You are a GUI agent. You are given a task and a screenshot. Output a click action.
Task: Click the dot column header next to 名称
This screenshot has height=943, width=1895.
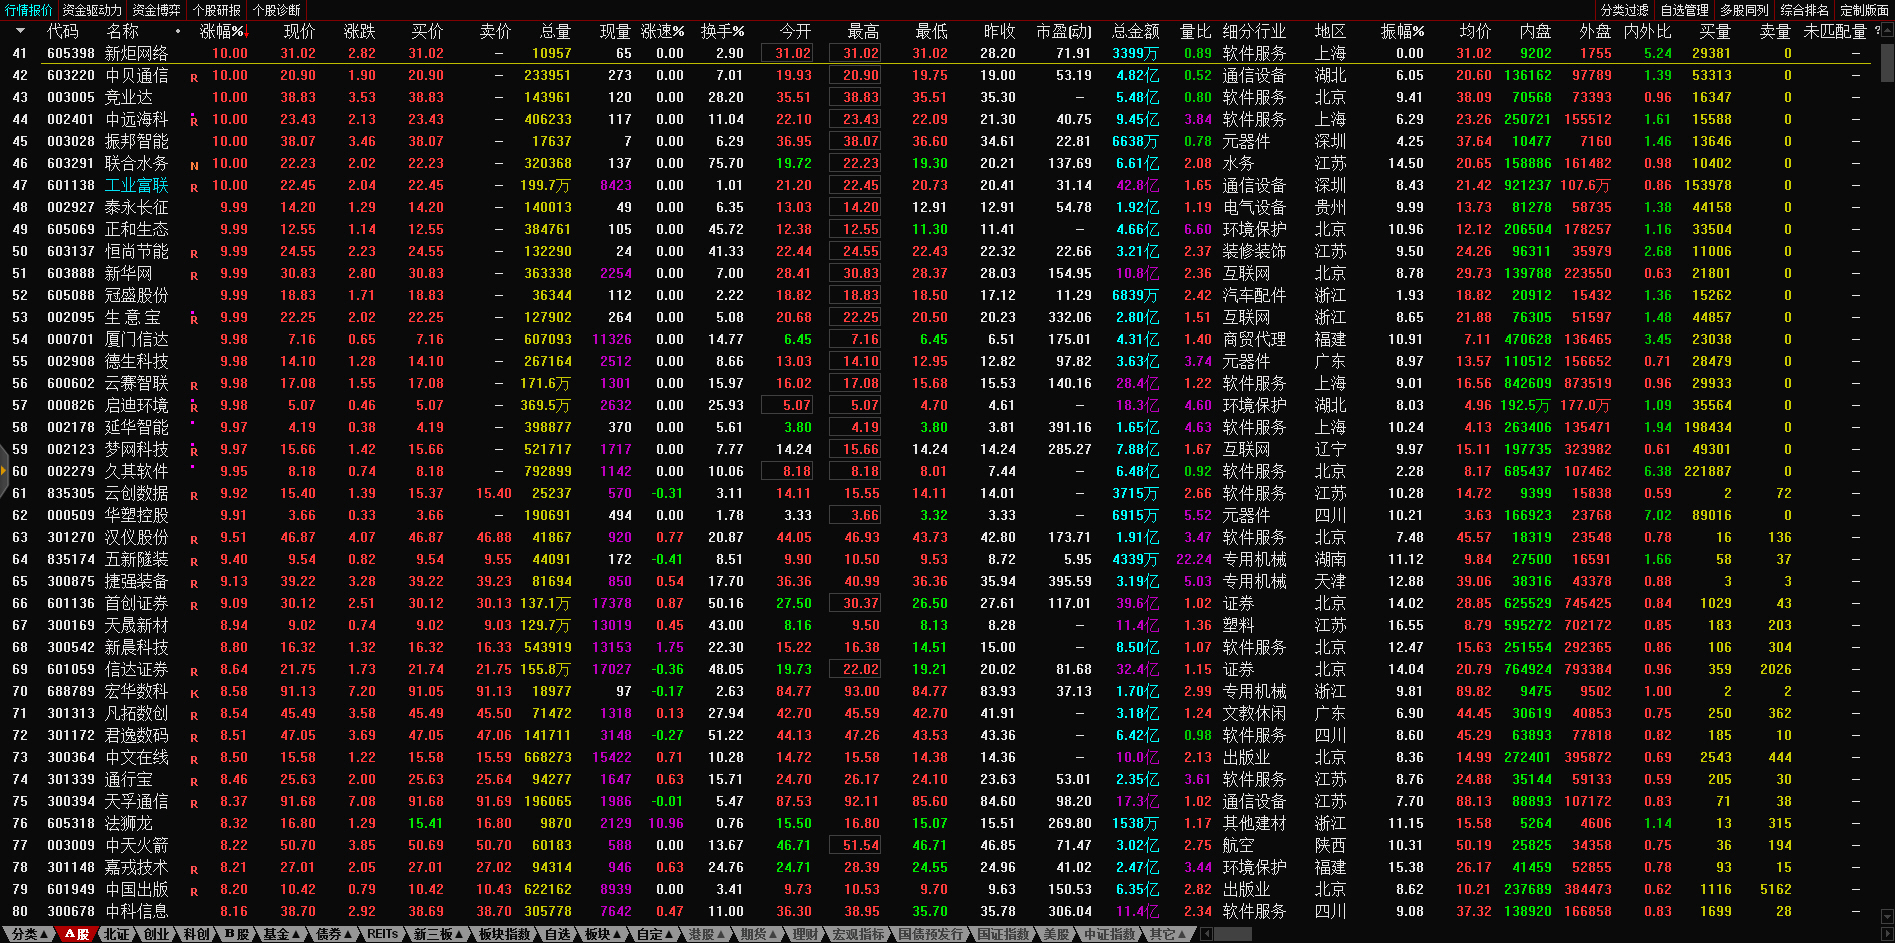[178, 31]
